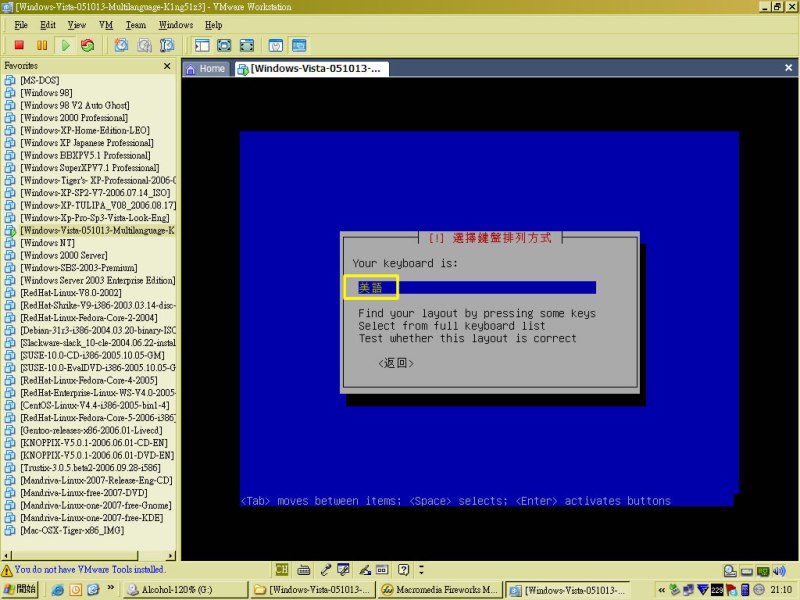The height and width of the screenshot is (600, 800).
Task: Select [Windows 2000 Server] favorite
Action: [64, 255]
